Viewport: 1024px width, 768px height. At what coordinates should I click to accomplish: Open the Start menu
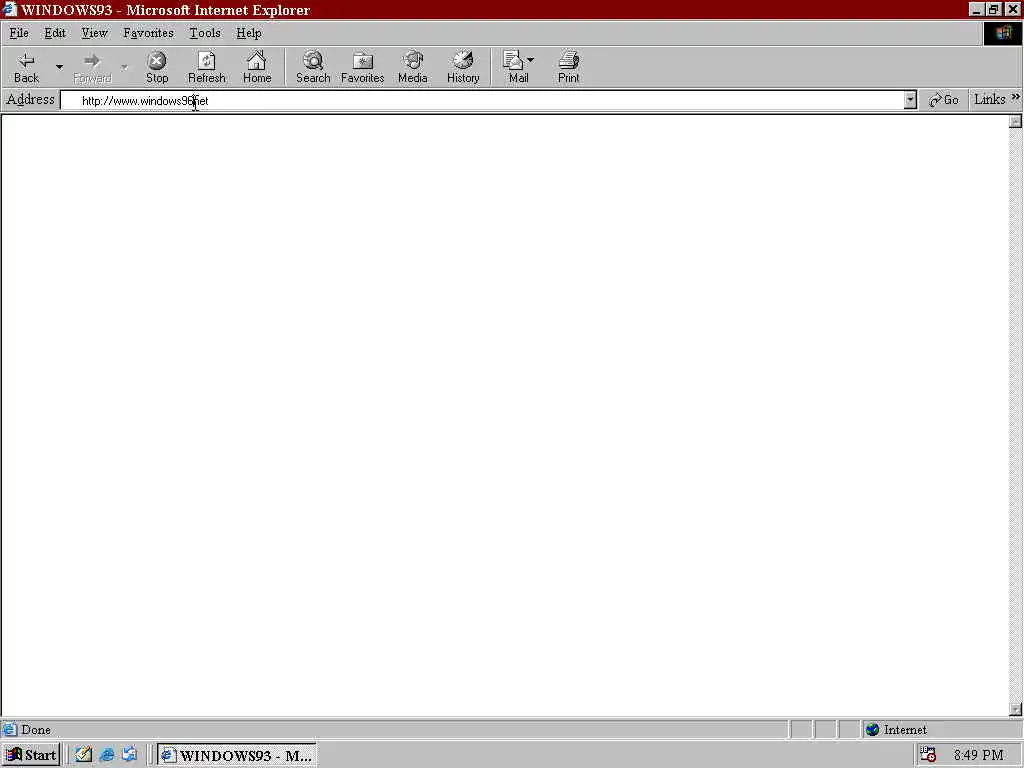pyautogui.click(x=31, y=755)
